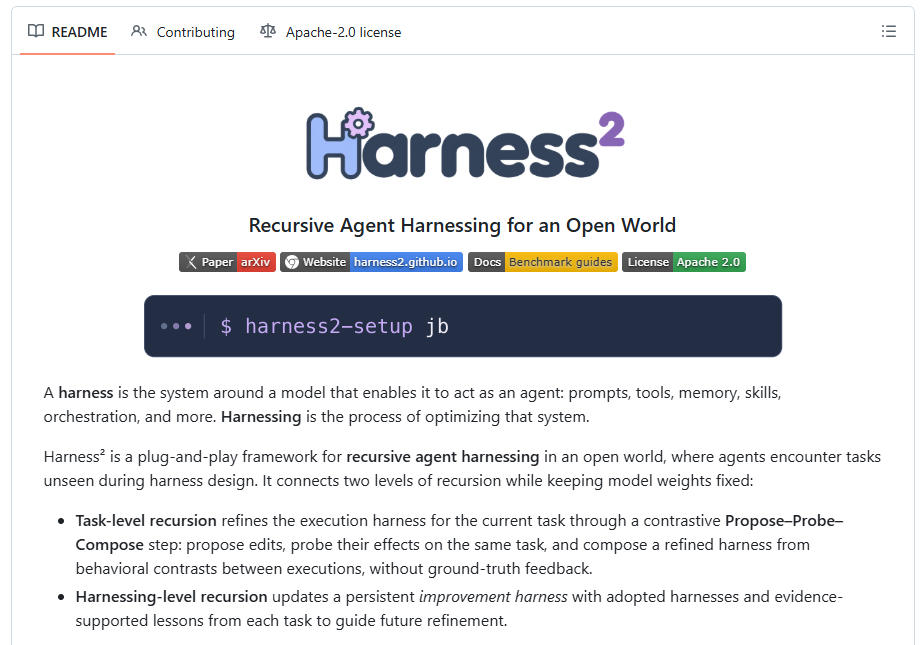The image size is (920, 645).
Task: Click the italic text "improvement harness"
Action: coord(493,596)
